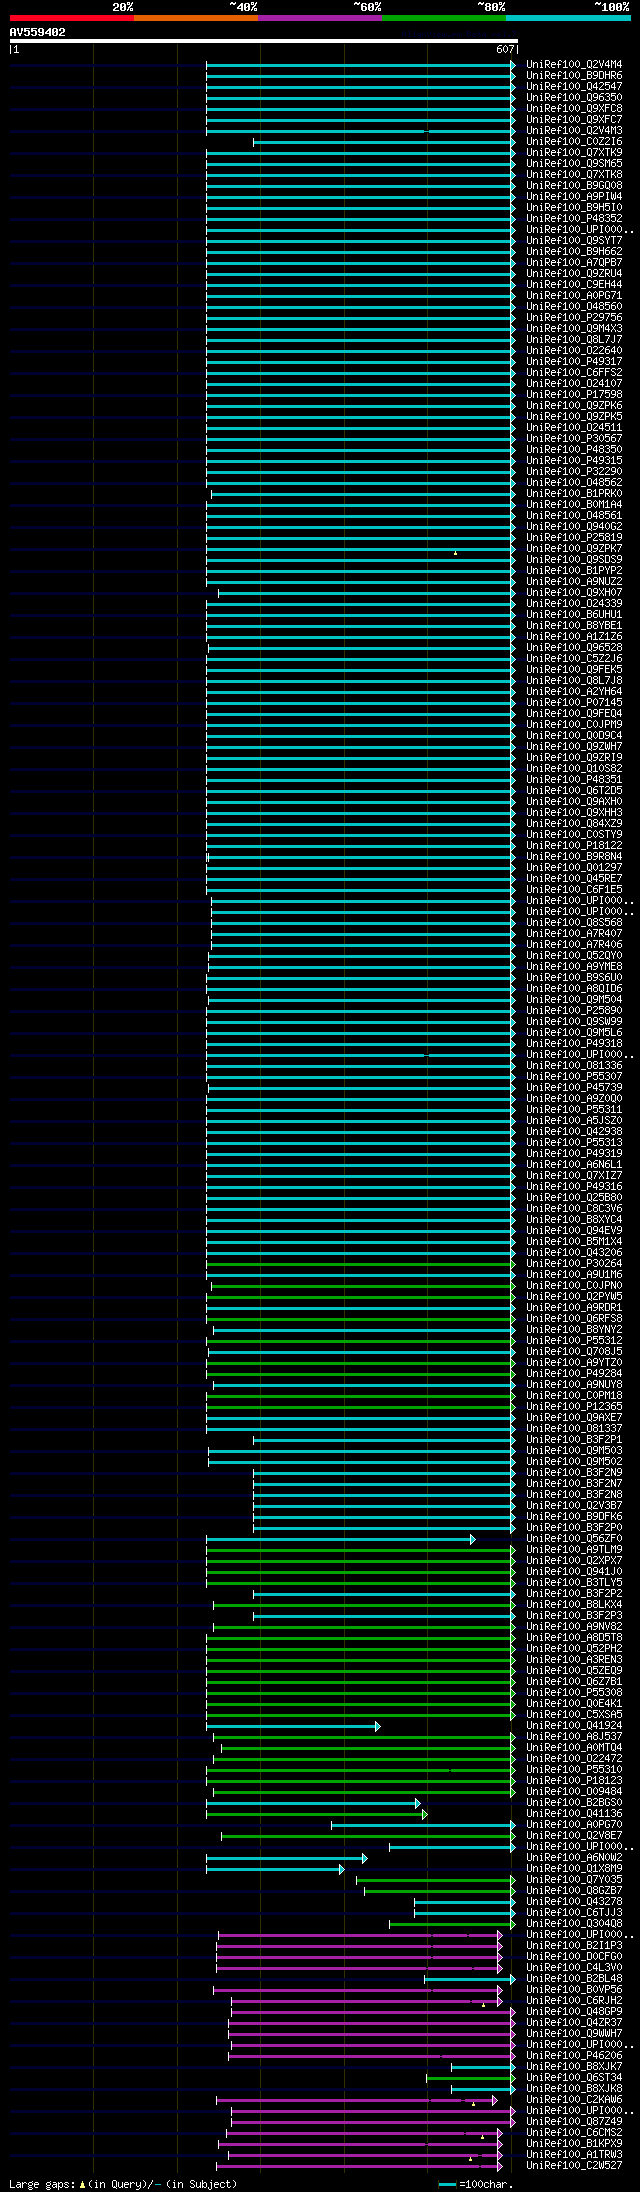Click the green alignment bar of Q41136
The height and width of the screenshot is (2192, 640).
(x=316, y=1814)
